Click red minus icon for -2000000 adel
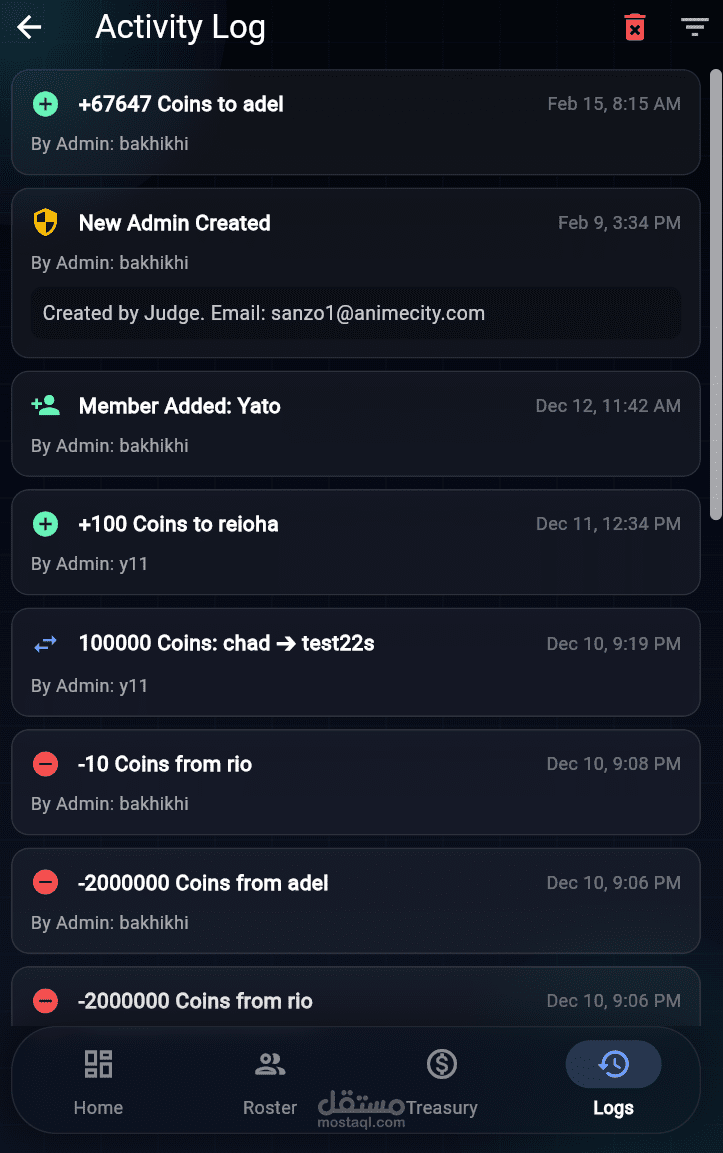The height and width of the screenshot is (1153, 723). point(45,882)
